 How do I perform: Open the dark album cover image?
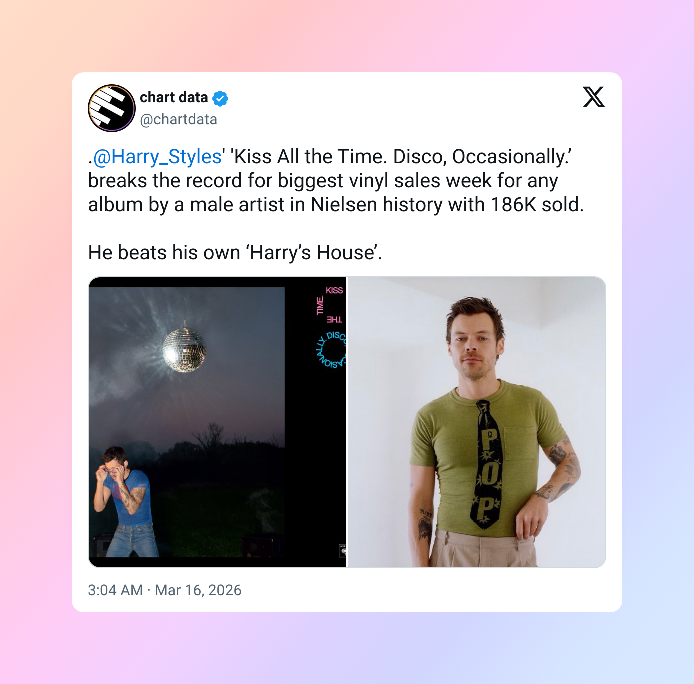[x=217, y=422]
